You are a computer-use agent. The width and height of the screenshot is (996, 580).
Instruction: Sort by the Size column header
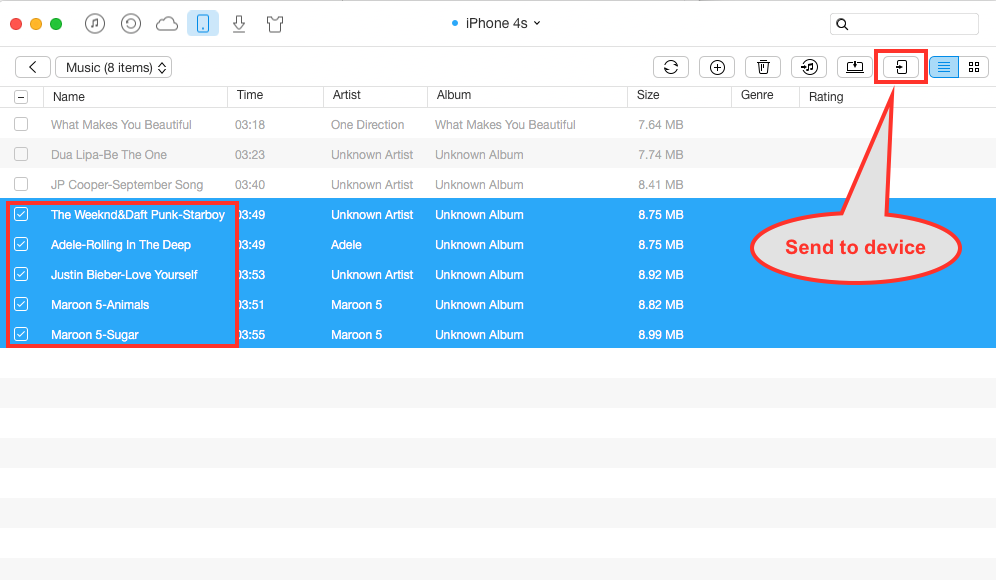pyautogui.click(x=648, y=95)
